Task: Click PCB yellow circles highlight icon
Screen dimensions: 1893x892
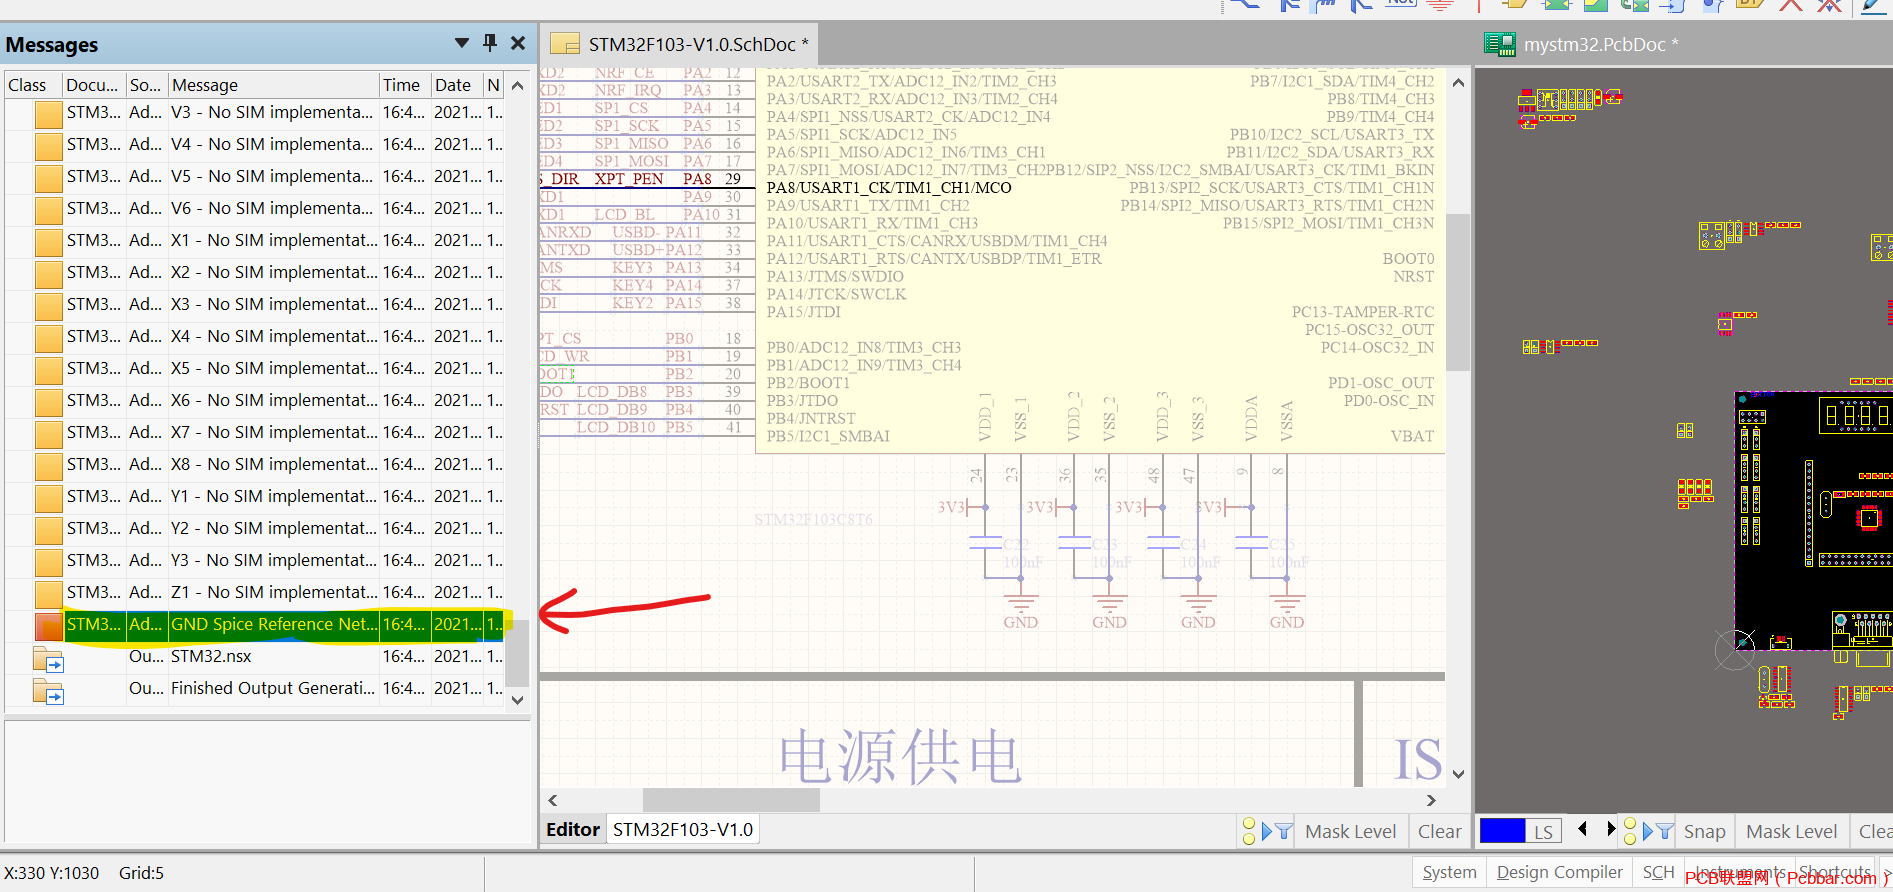Action: click(x=1629, y=831)
